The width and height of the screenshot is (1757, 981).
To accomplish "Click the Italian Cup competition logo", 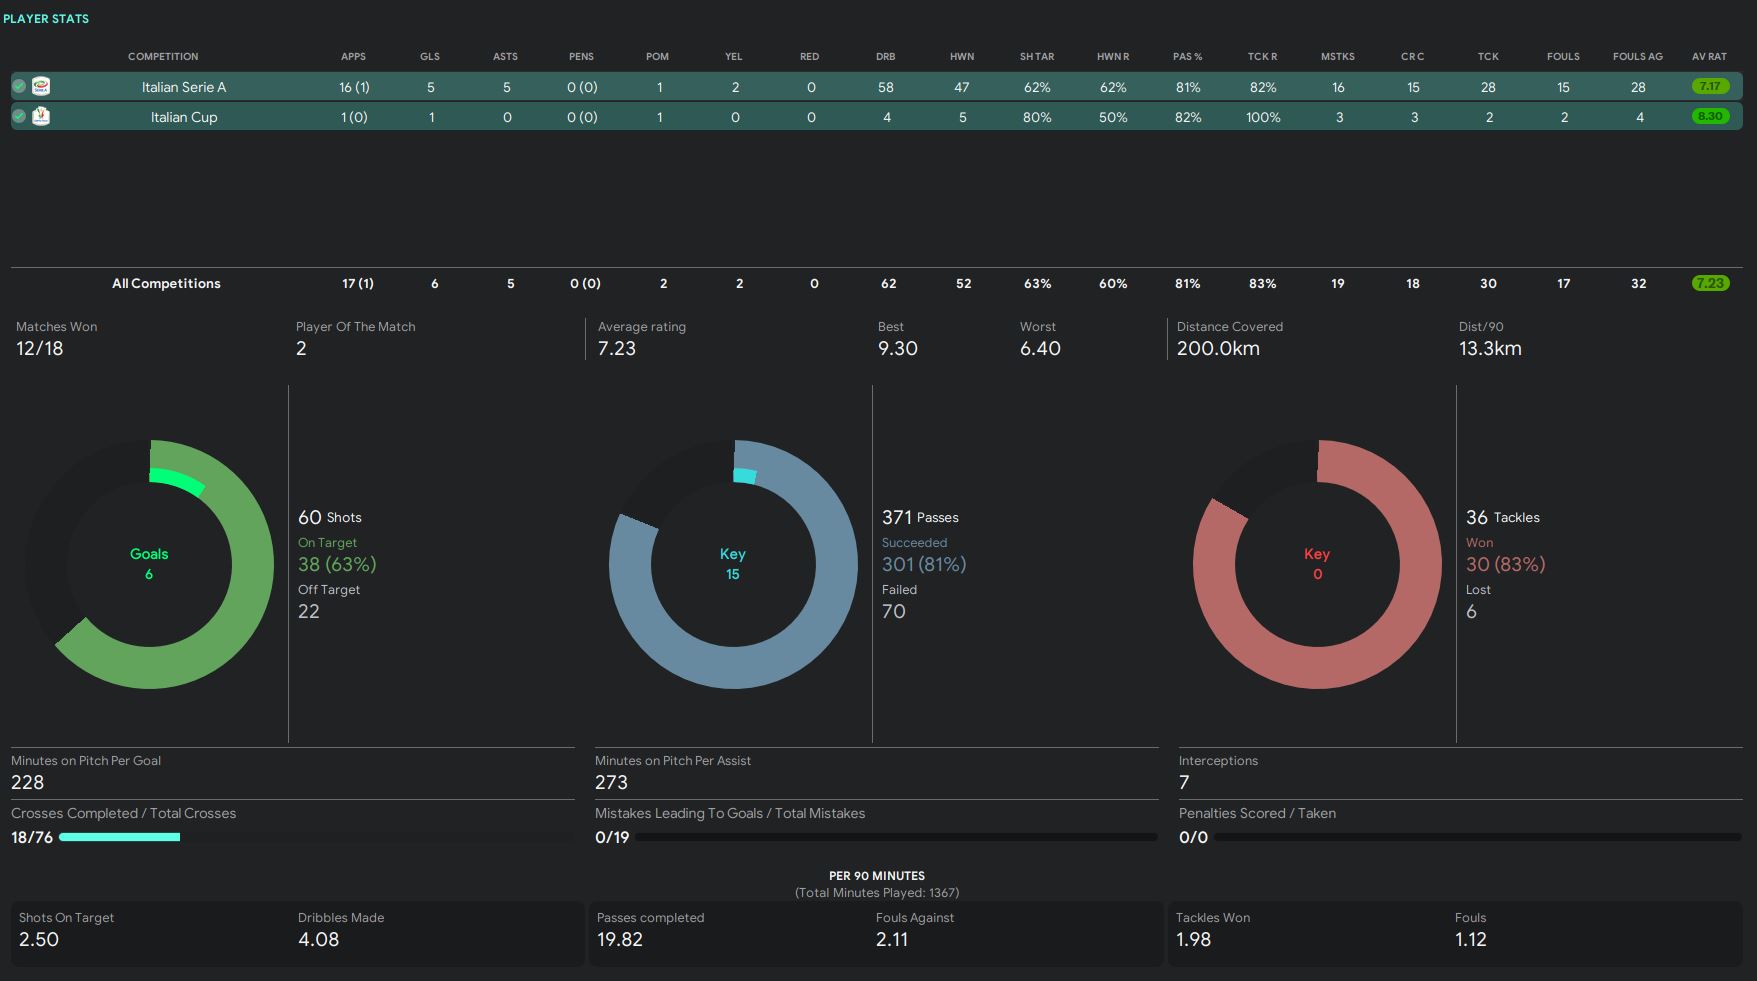I will pos(41,116).
